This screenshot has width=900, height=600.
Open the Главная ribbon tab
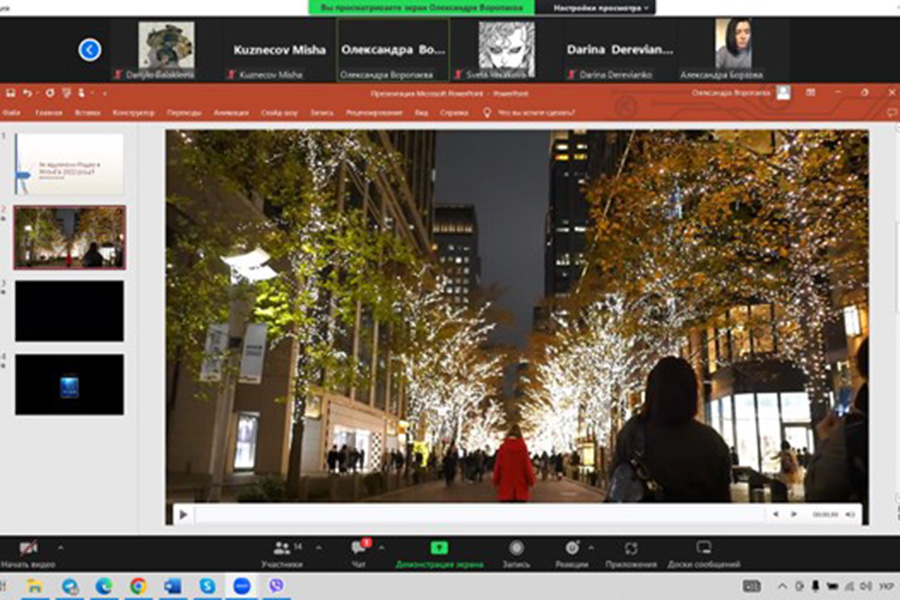[48, 113]
